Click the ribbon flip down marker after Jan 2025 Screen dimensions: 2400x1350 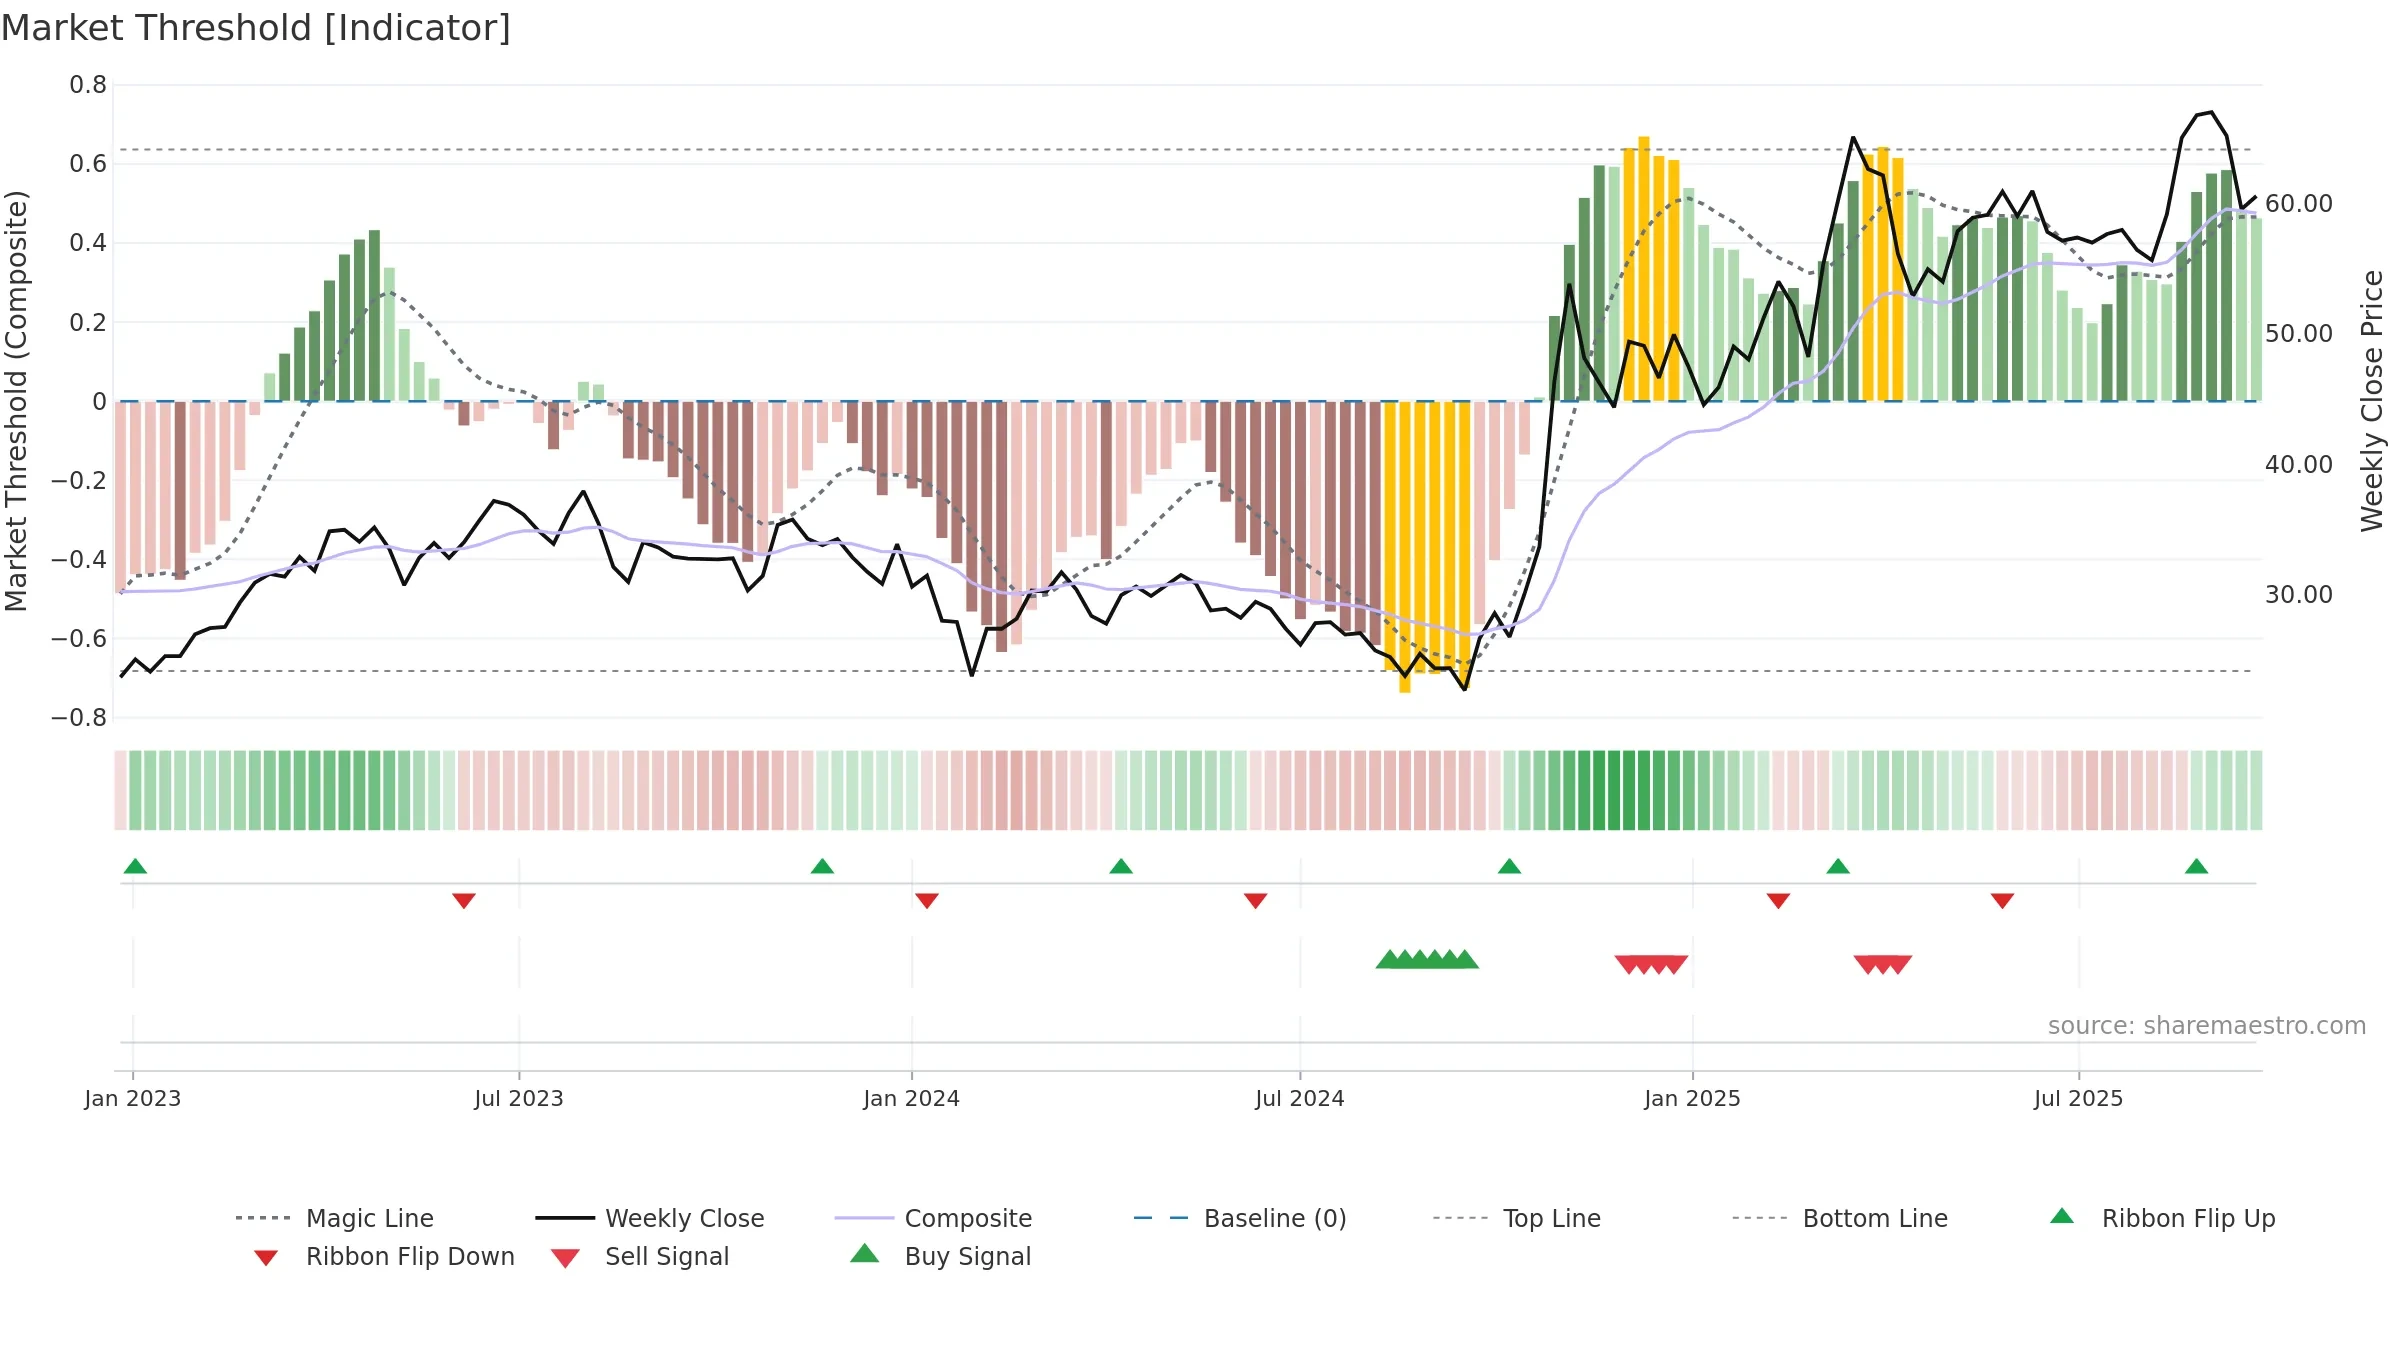(1778, 901)
